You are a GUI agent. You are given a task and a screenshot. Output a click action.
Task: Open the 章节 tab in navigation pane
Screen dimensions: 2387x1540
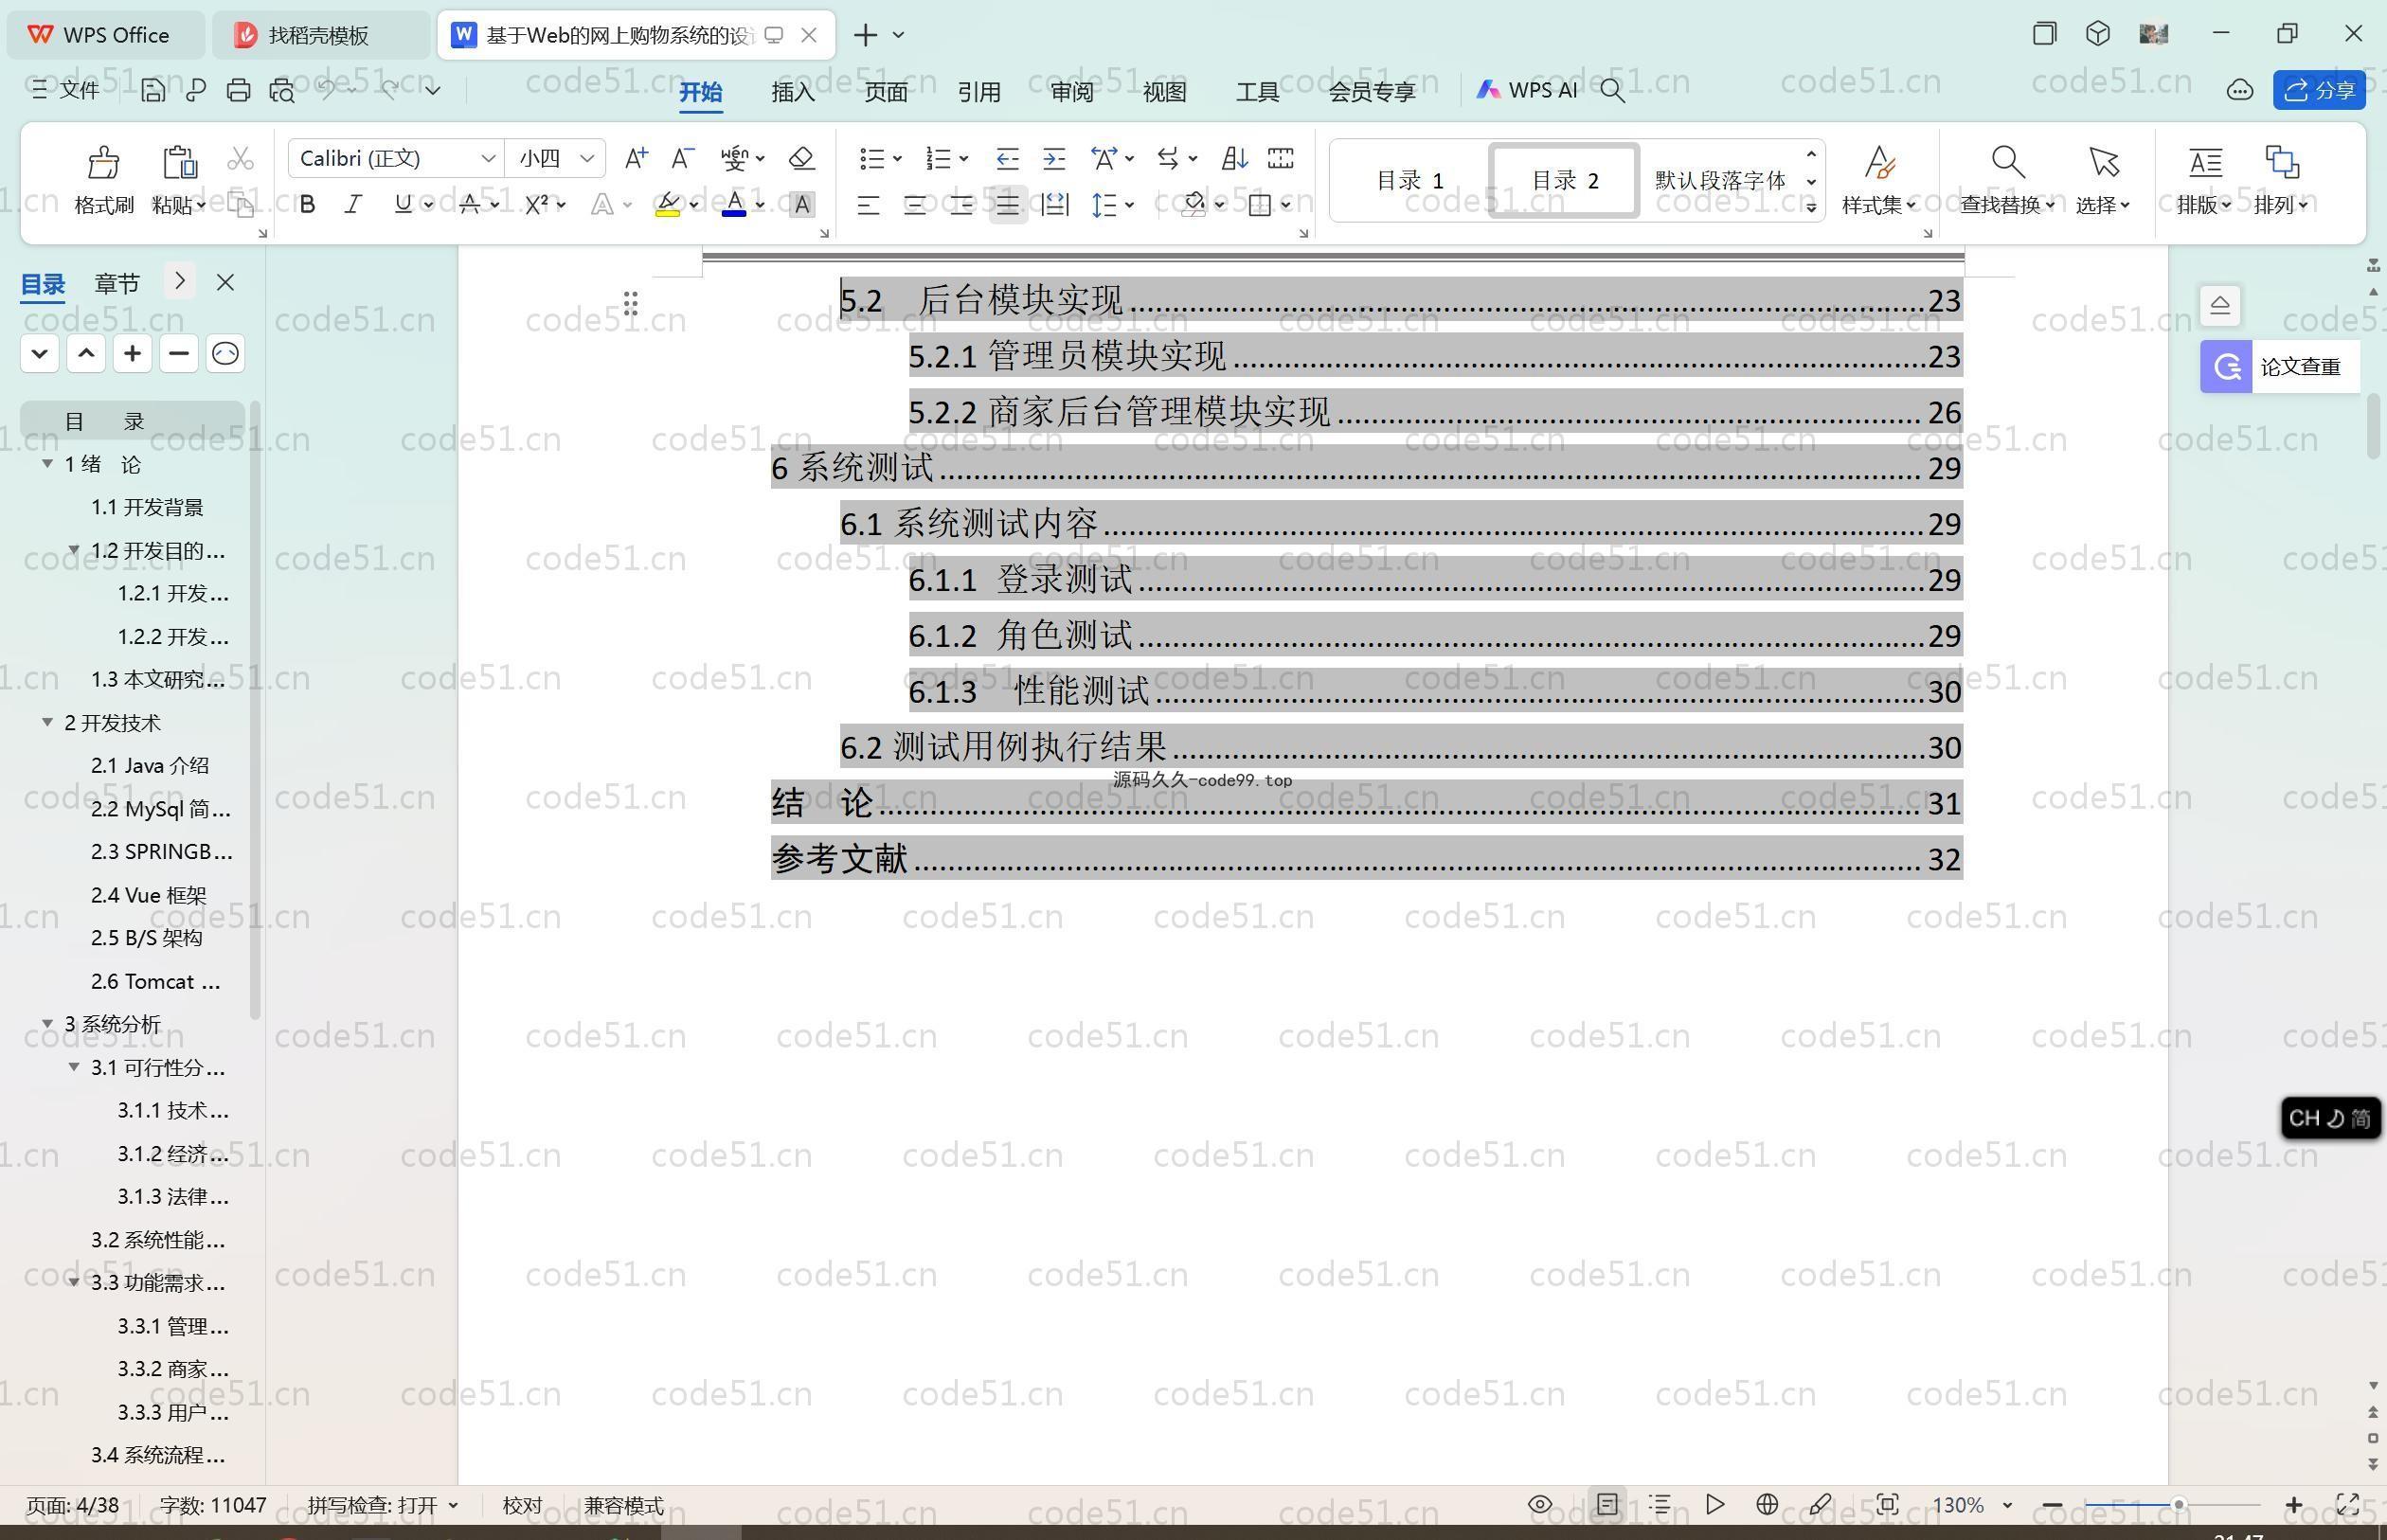(x=117, y=283)
